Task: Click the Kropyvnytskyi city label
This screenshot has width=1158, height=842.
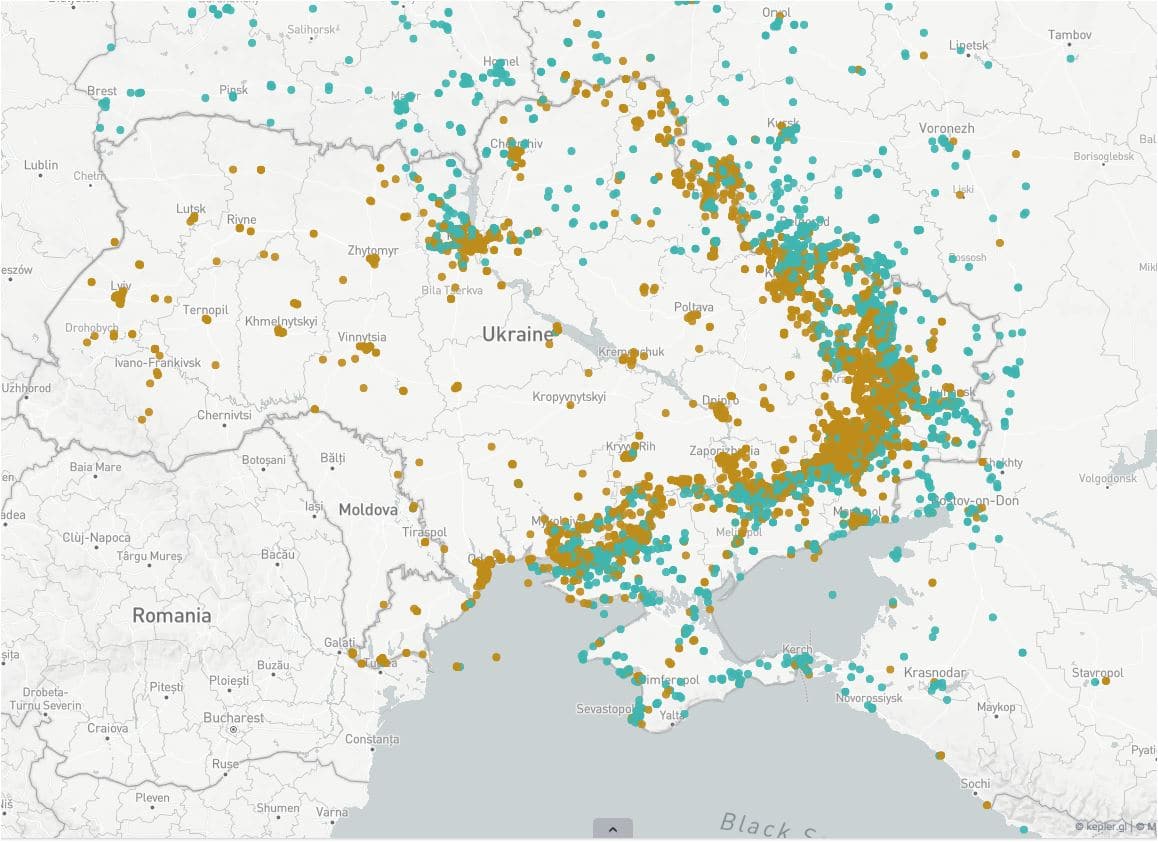Action: [x=569, y=397]
